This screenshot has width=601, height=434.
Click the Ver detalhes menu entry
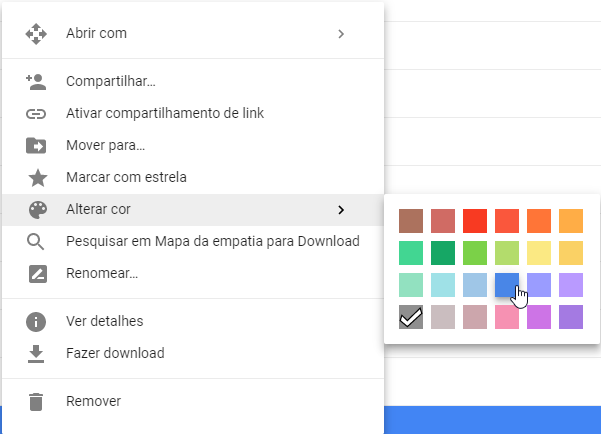click(x=105, y=322)
